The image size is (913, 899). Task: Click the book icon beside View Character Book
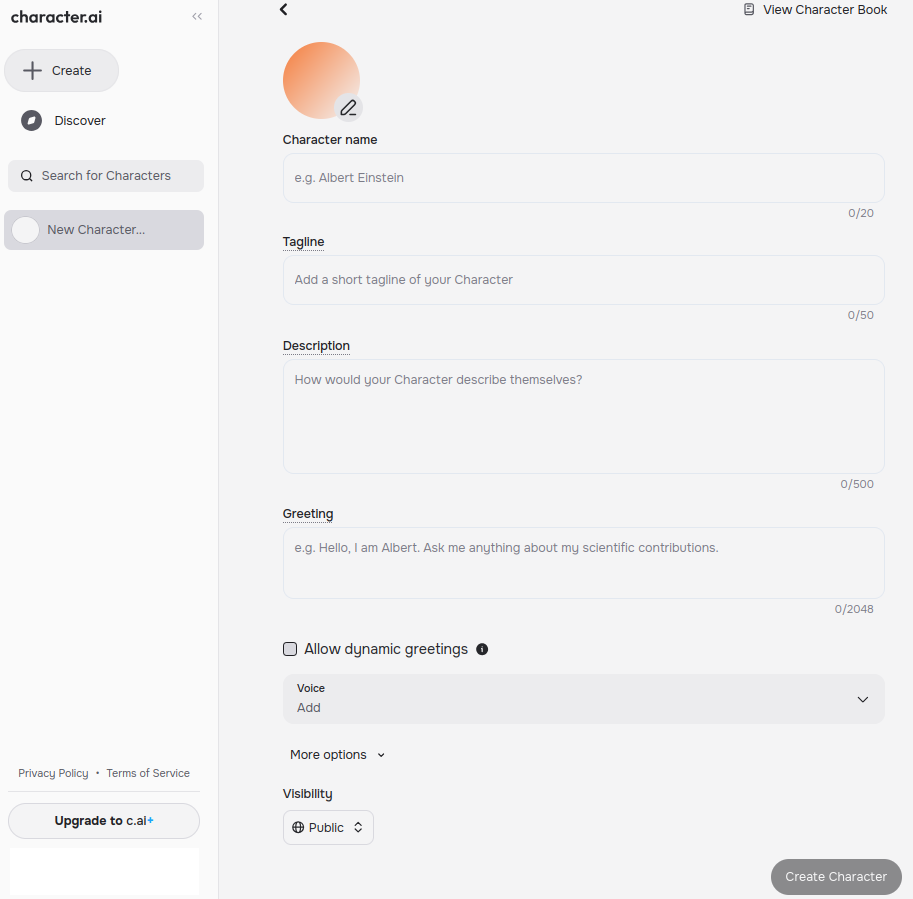[749, 10]
